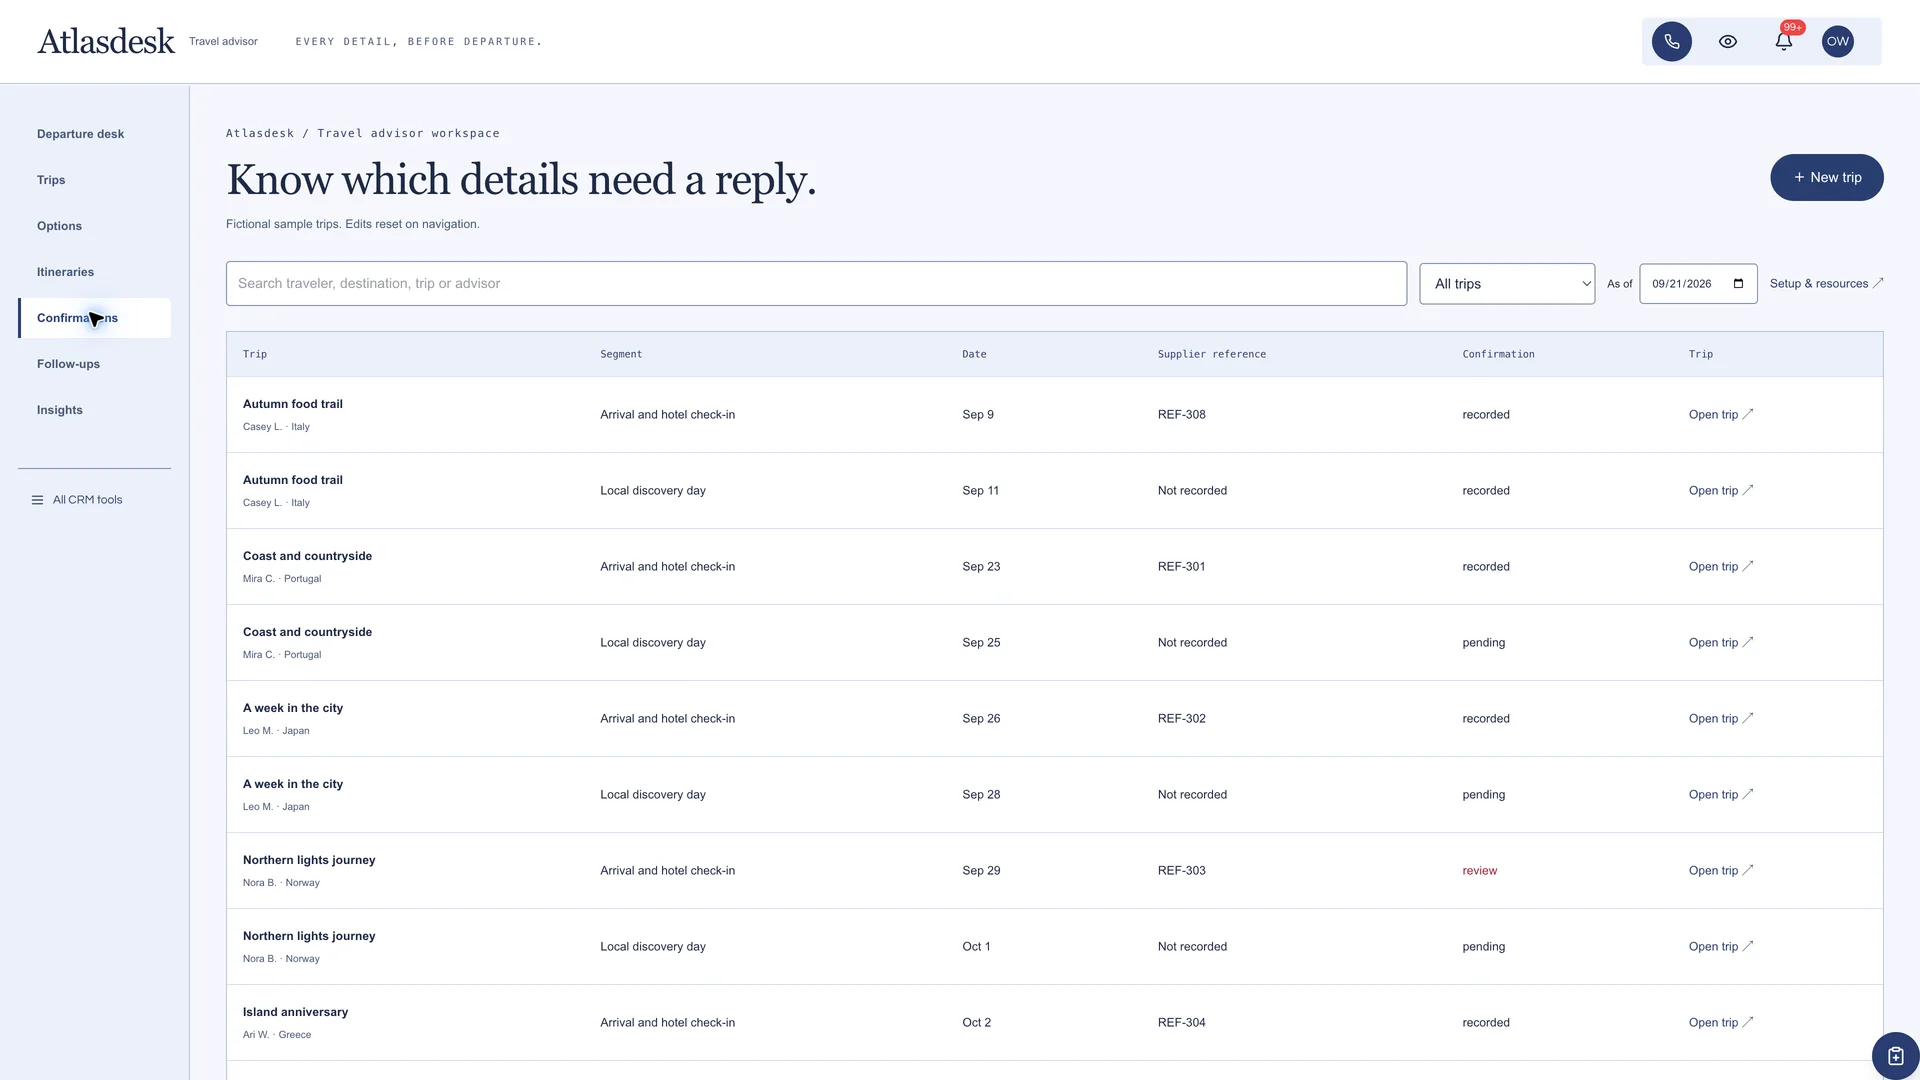Click the New trip button
This screenshot has width=1920, height=1080.
[1826, 177]
